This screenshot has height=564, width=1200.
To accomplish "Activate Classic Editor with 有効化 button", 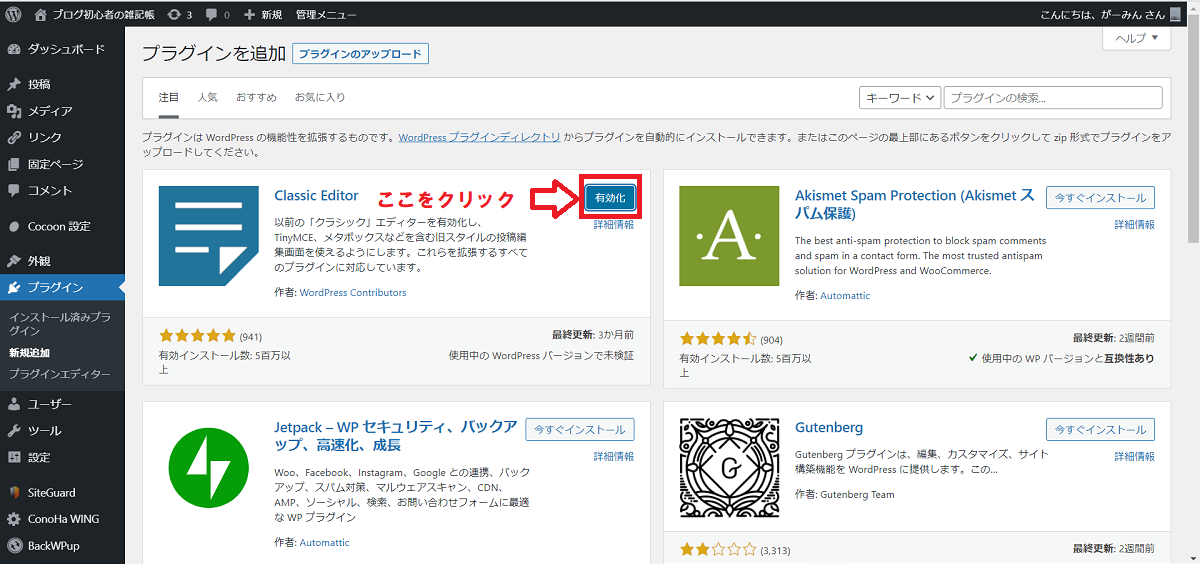I will [609, 198].
